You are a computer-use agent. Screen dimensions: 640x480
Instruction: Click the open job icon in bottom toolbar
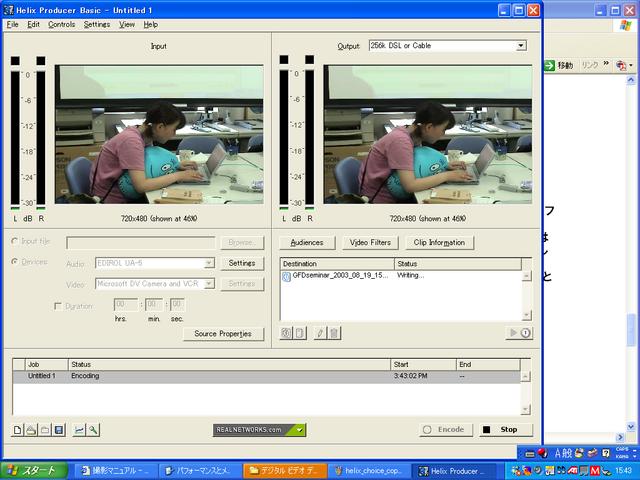[31, 430]
